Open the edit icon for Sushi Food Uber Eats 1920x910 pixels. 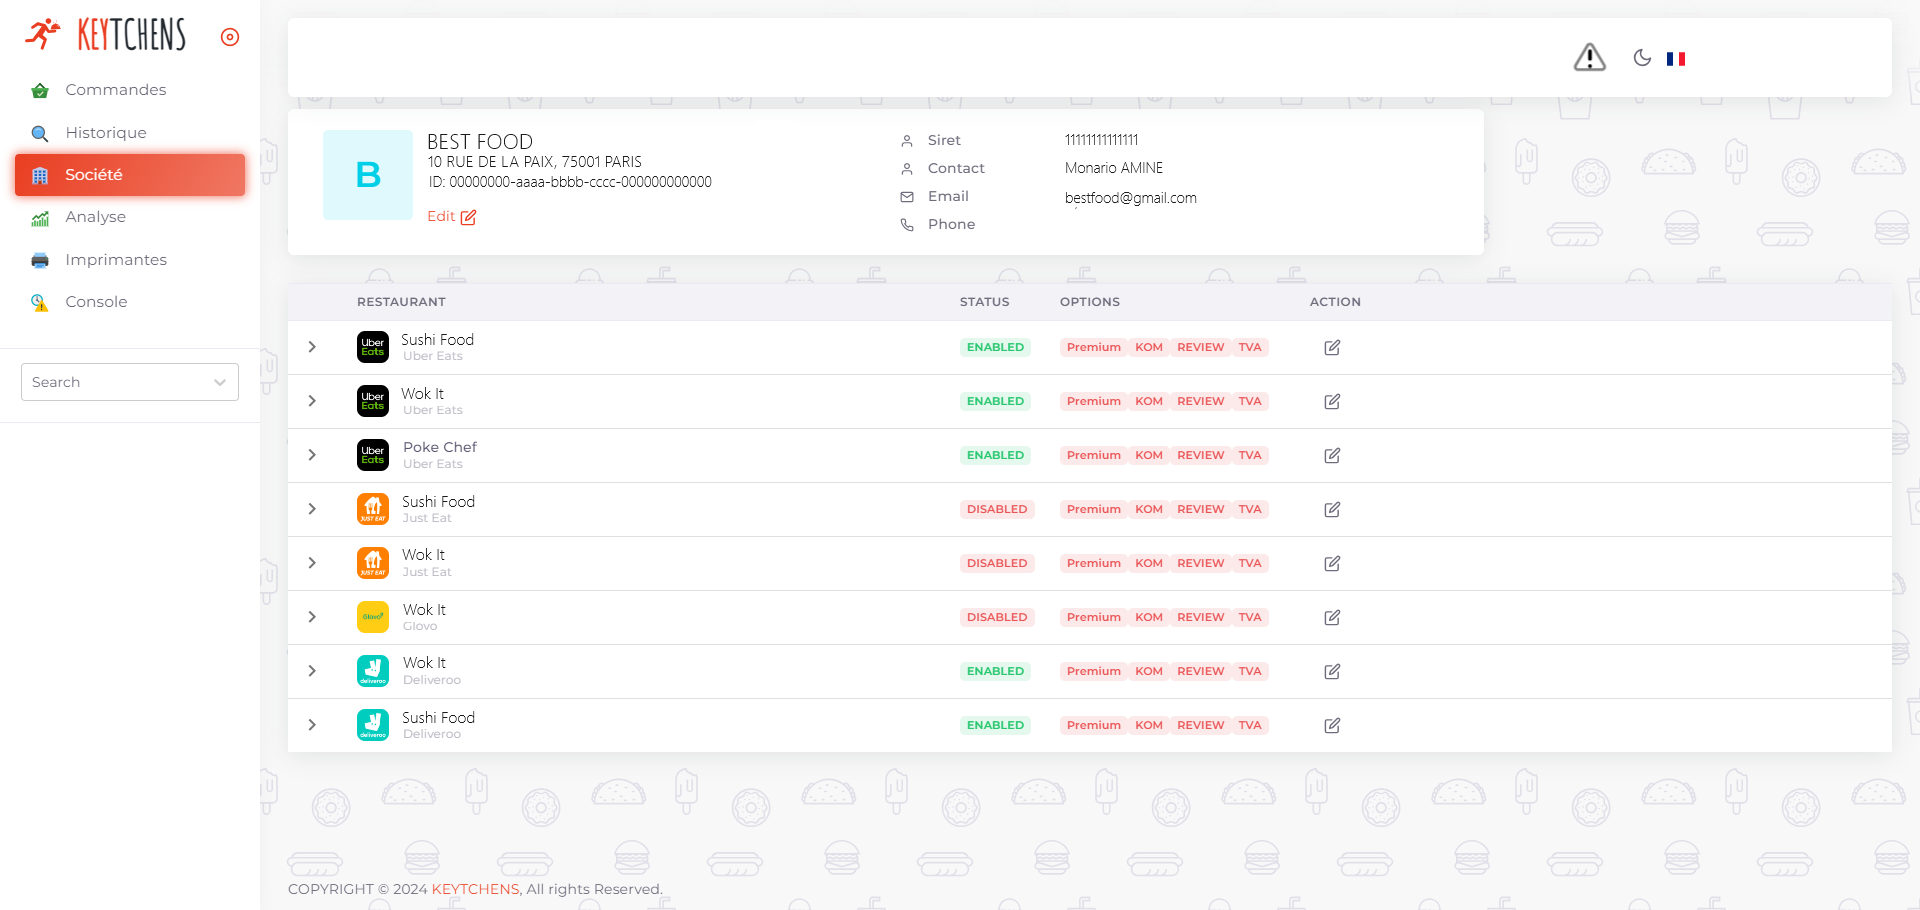point(1332,348)
